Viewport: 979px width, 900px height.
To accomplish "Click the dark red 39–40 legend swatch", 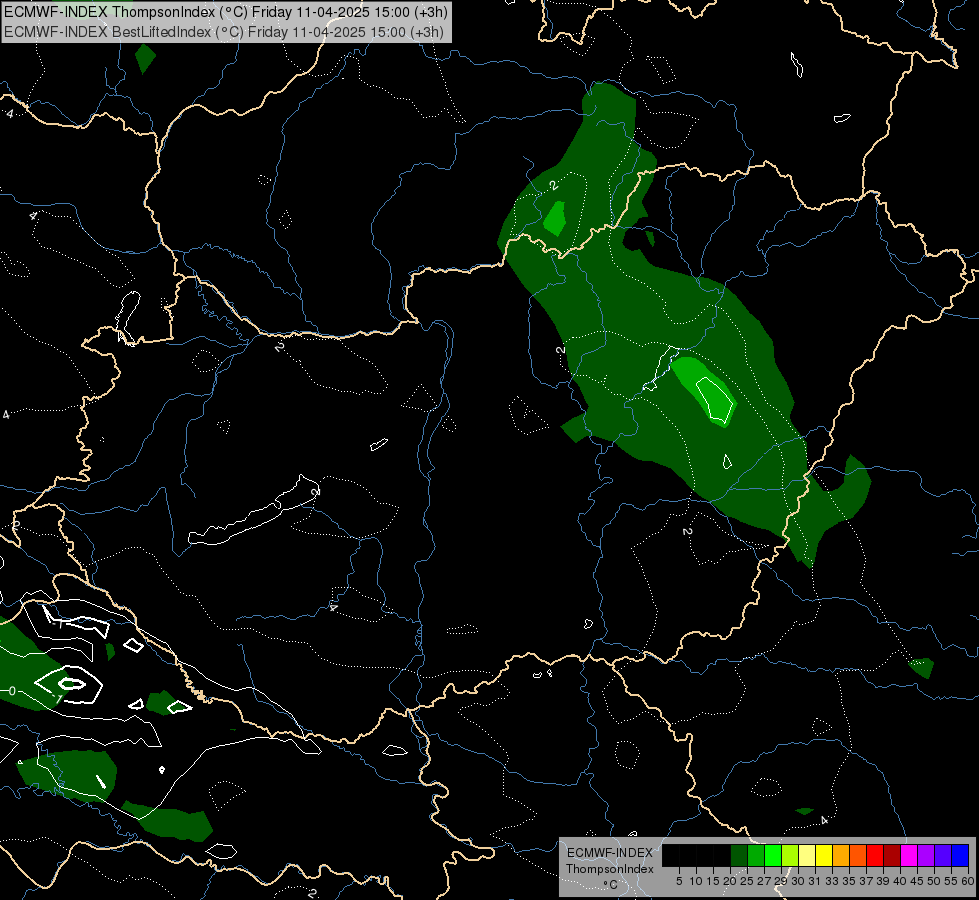I will (x=892, y=855).
